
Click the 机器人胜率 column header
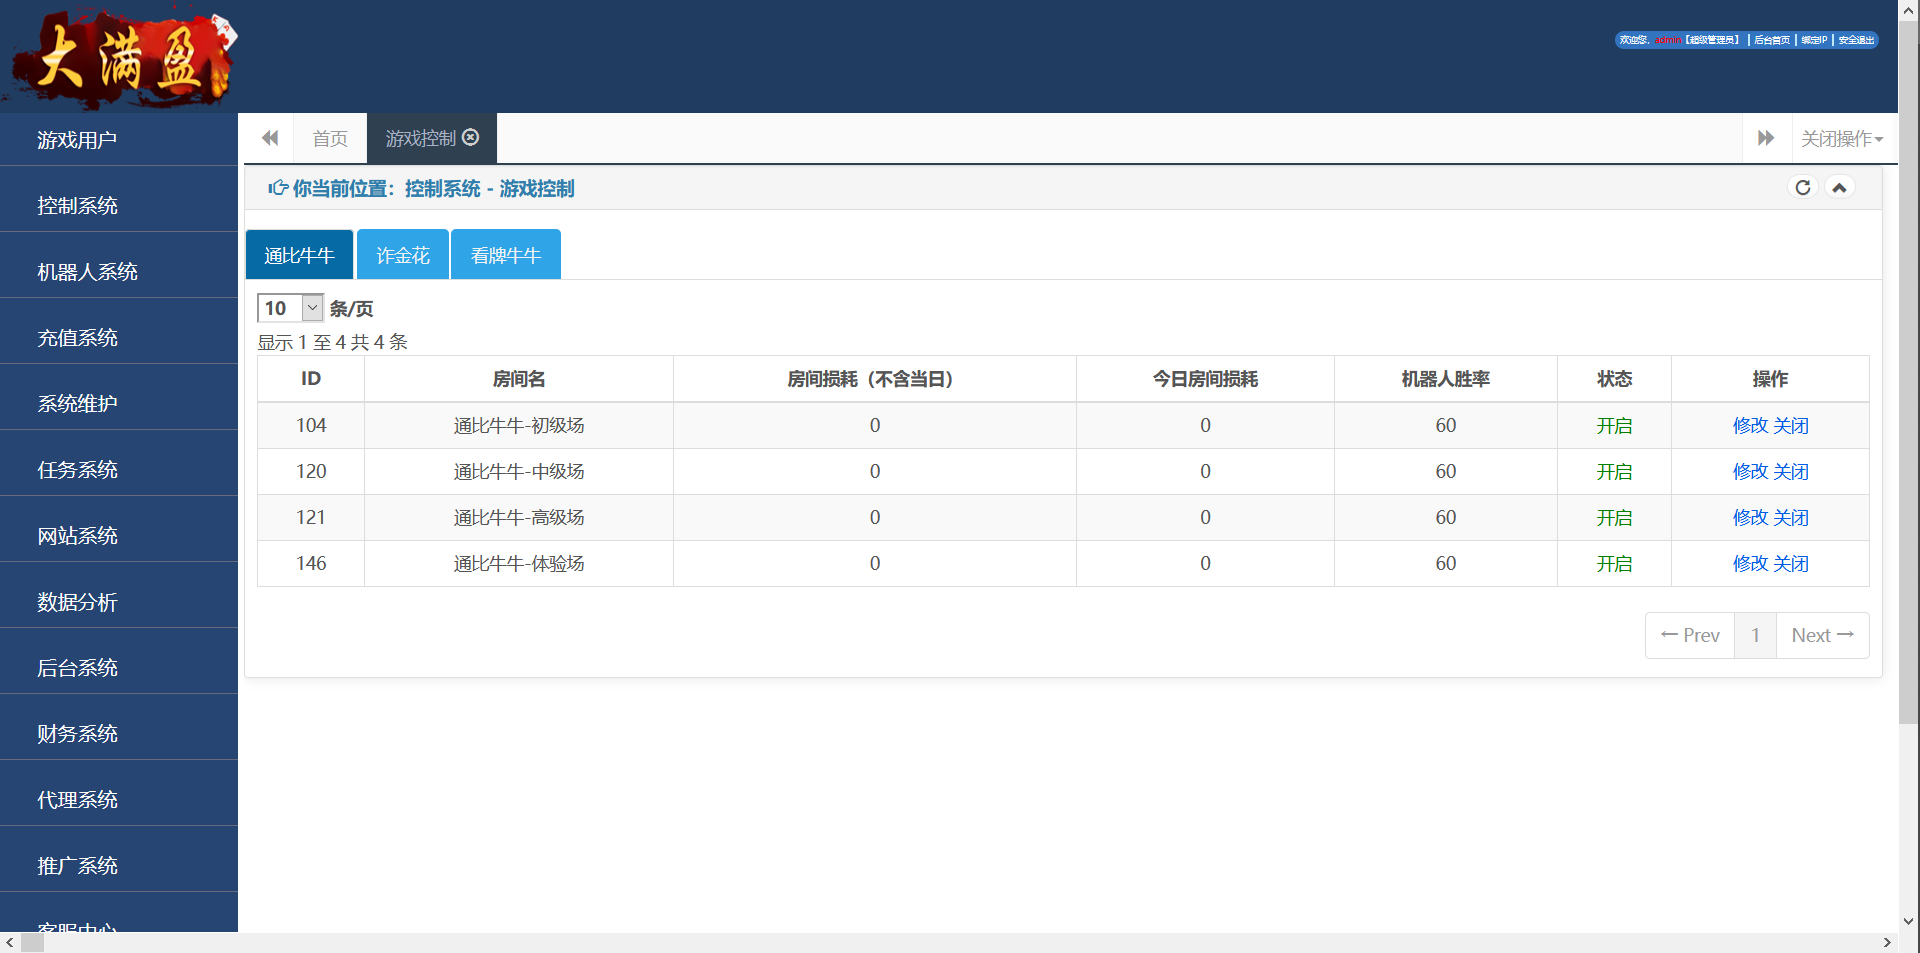coord(1446,379)
